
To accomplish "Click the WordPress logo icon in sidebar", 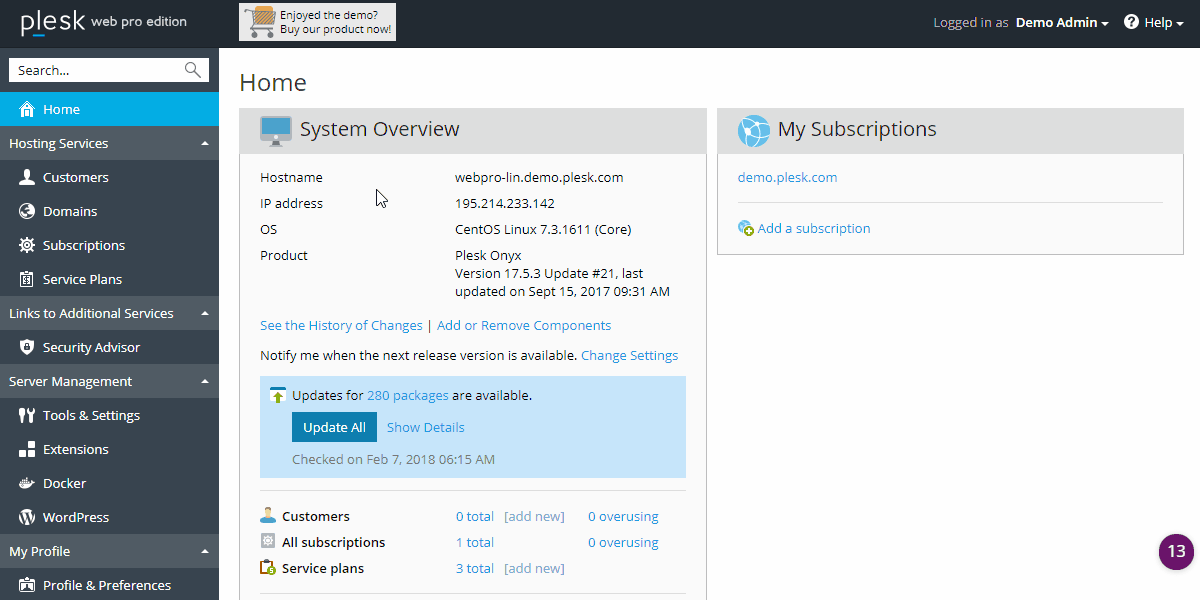I will point(27,517).
